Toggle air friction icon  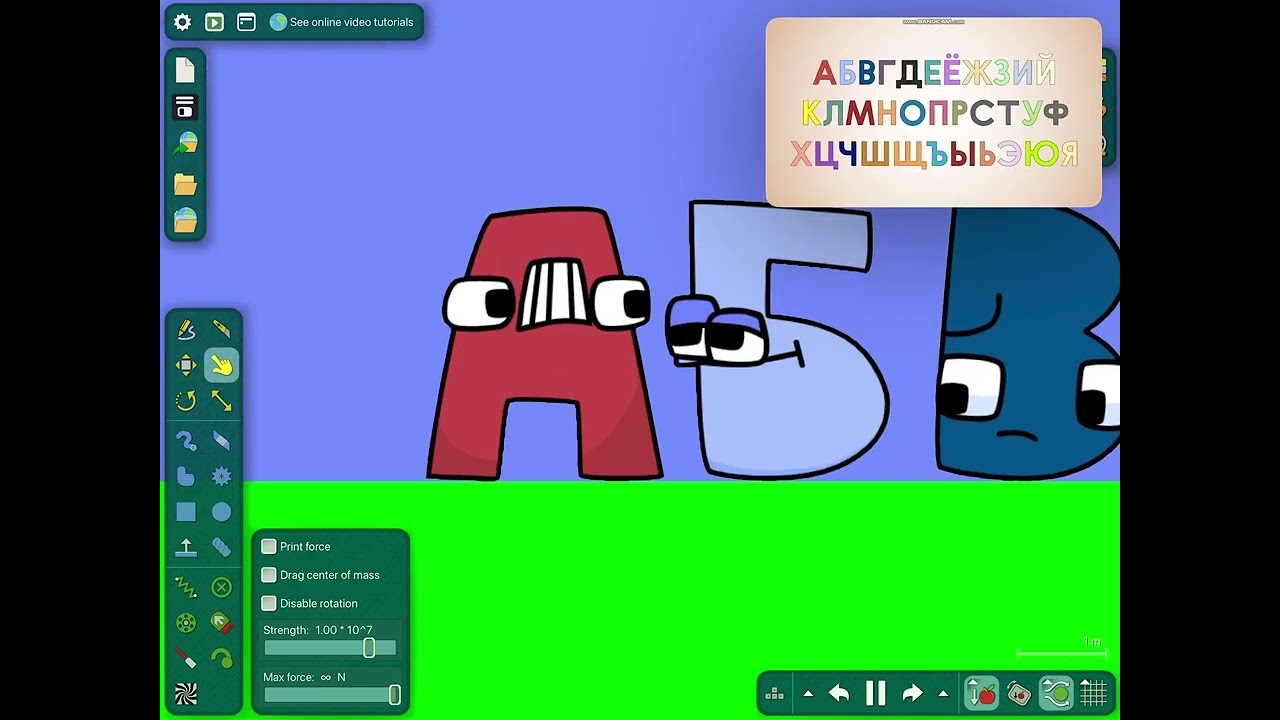[x=1056, y=693]
